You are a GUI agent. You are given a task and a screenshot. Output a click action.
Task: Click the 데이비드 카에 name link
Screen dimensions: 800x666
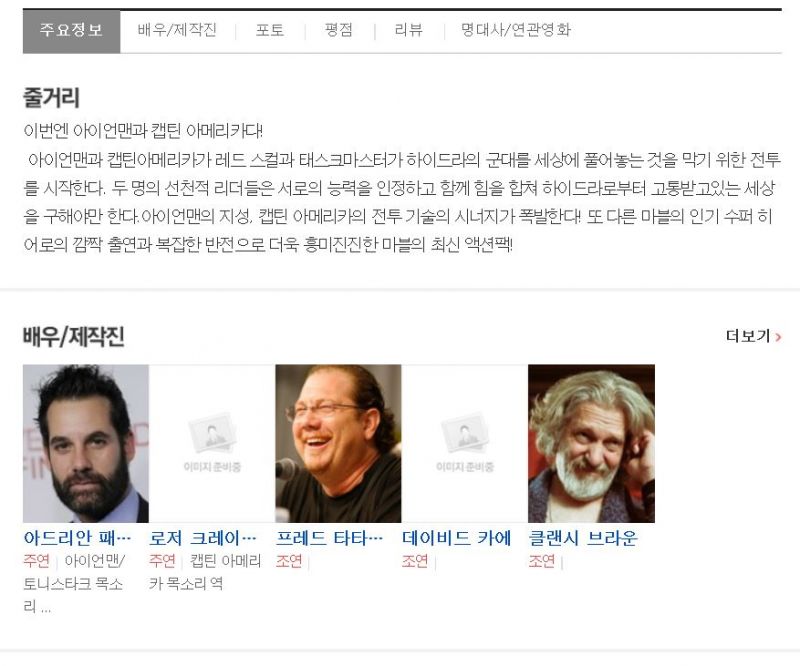coord(456,538)
